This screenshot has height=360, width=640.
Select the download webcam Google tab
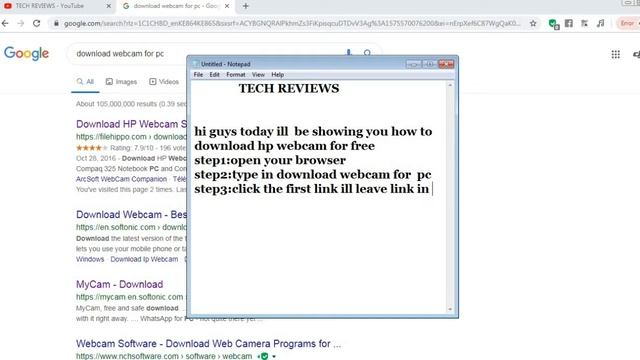176,6
